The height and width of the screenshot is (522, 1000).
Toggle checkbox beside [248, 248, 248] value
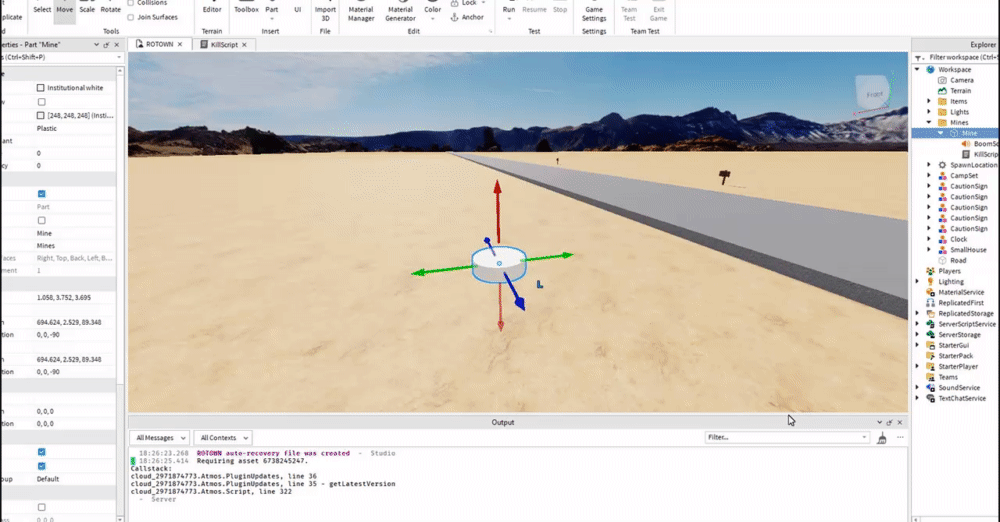(41, 116)
